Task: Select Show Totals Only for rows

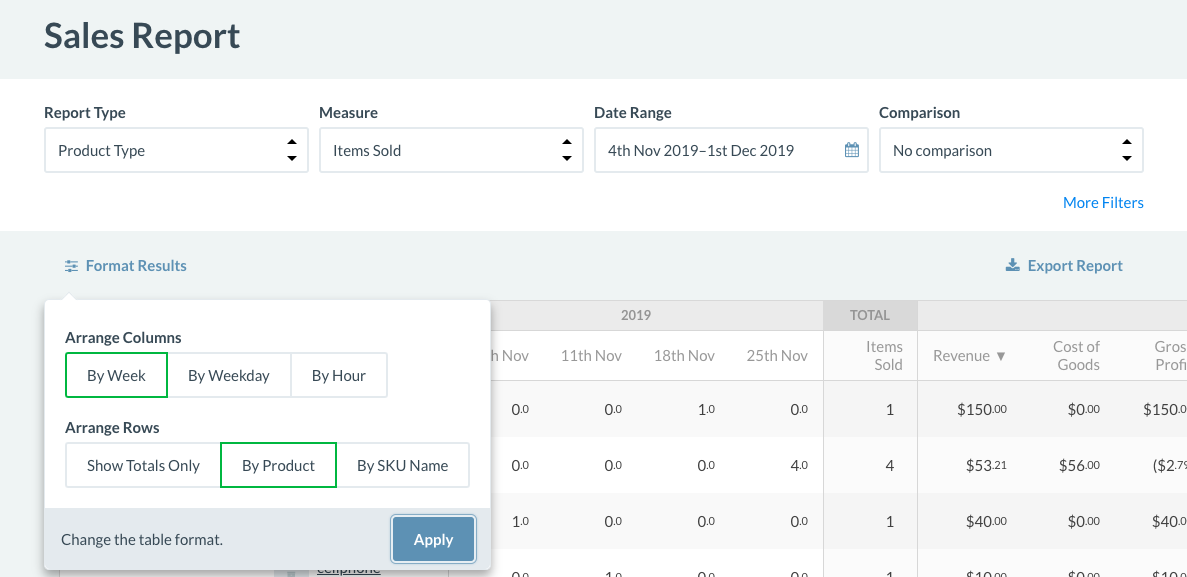Action: click(x=143, y=466)
